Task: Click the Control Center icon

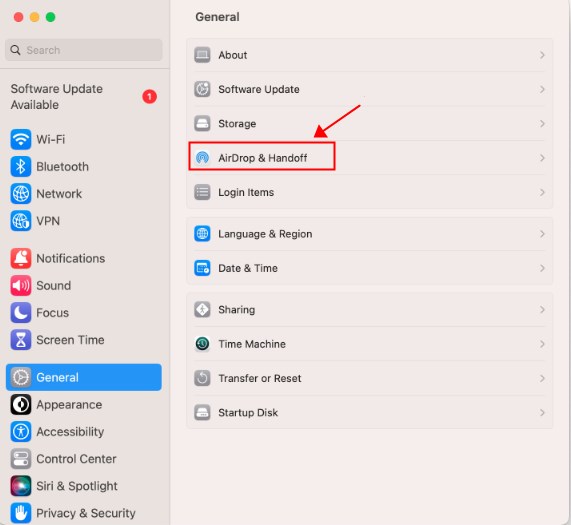Action: click(x=21, y=459)
